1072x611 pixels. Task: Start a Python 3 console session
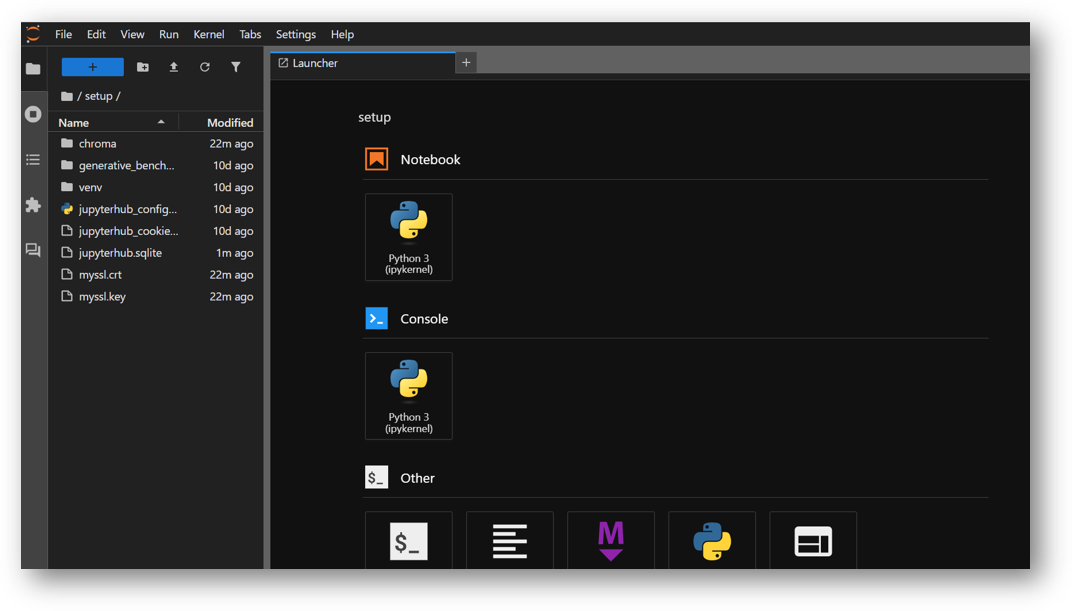coord(408,396)
